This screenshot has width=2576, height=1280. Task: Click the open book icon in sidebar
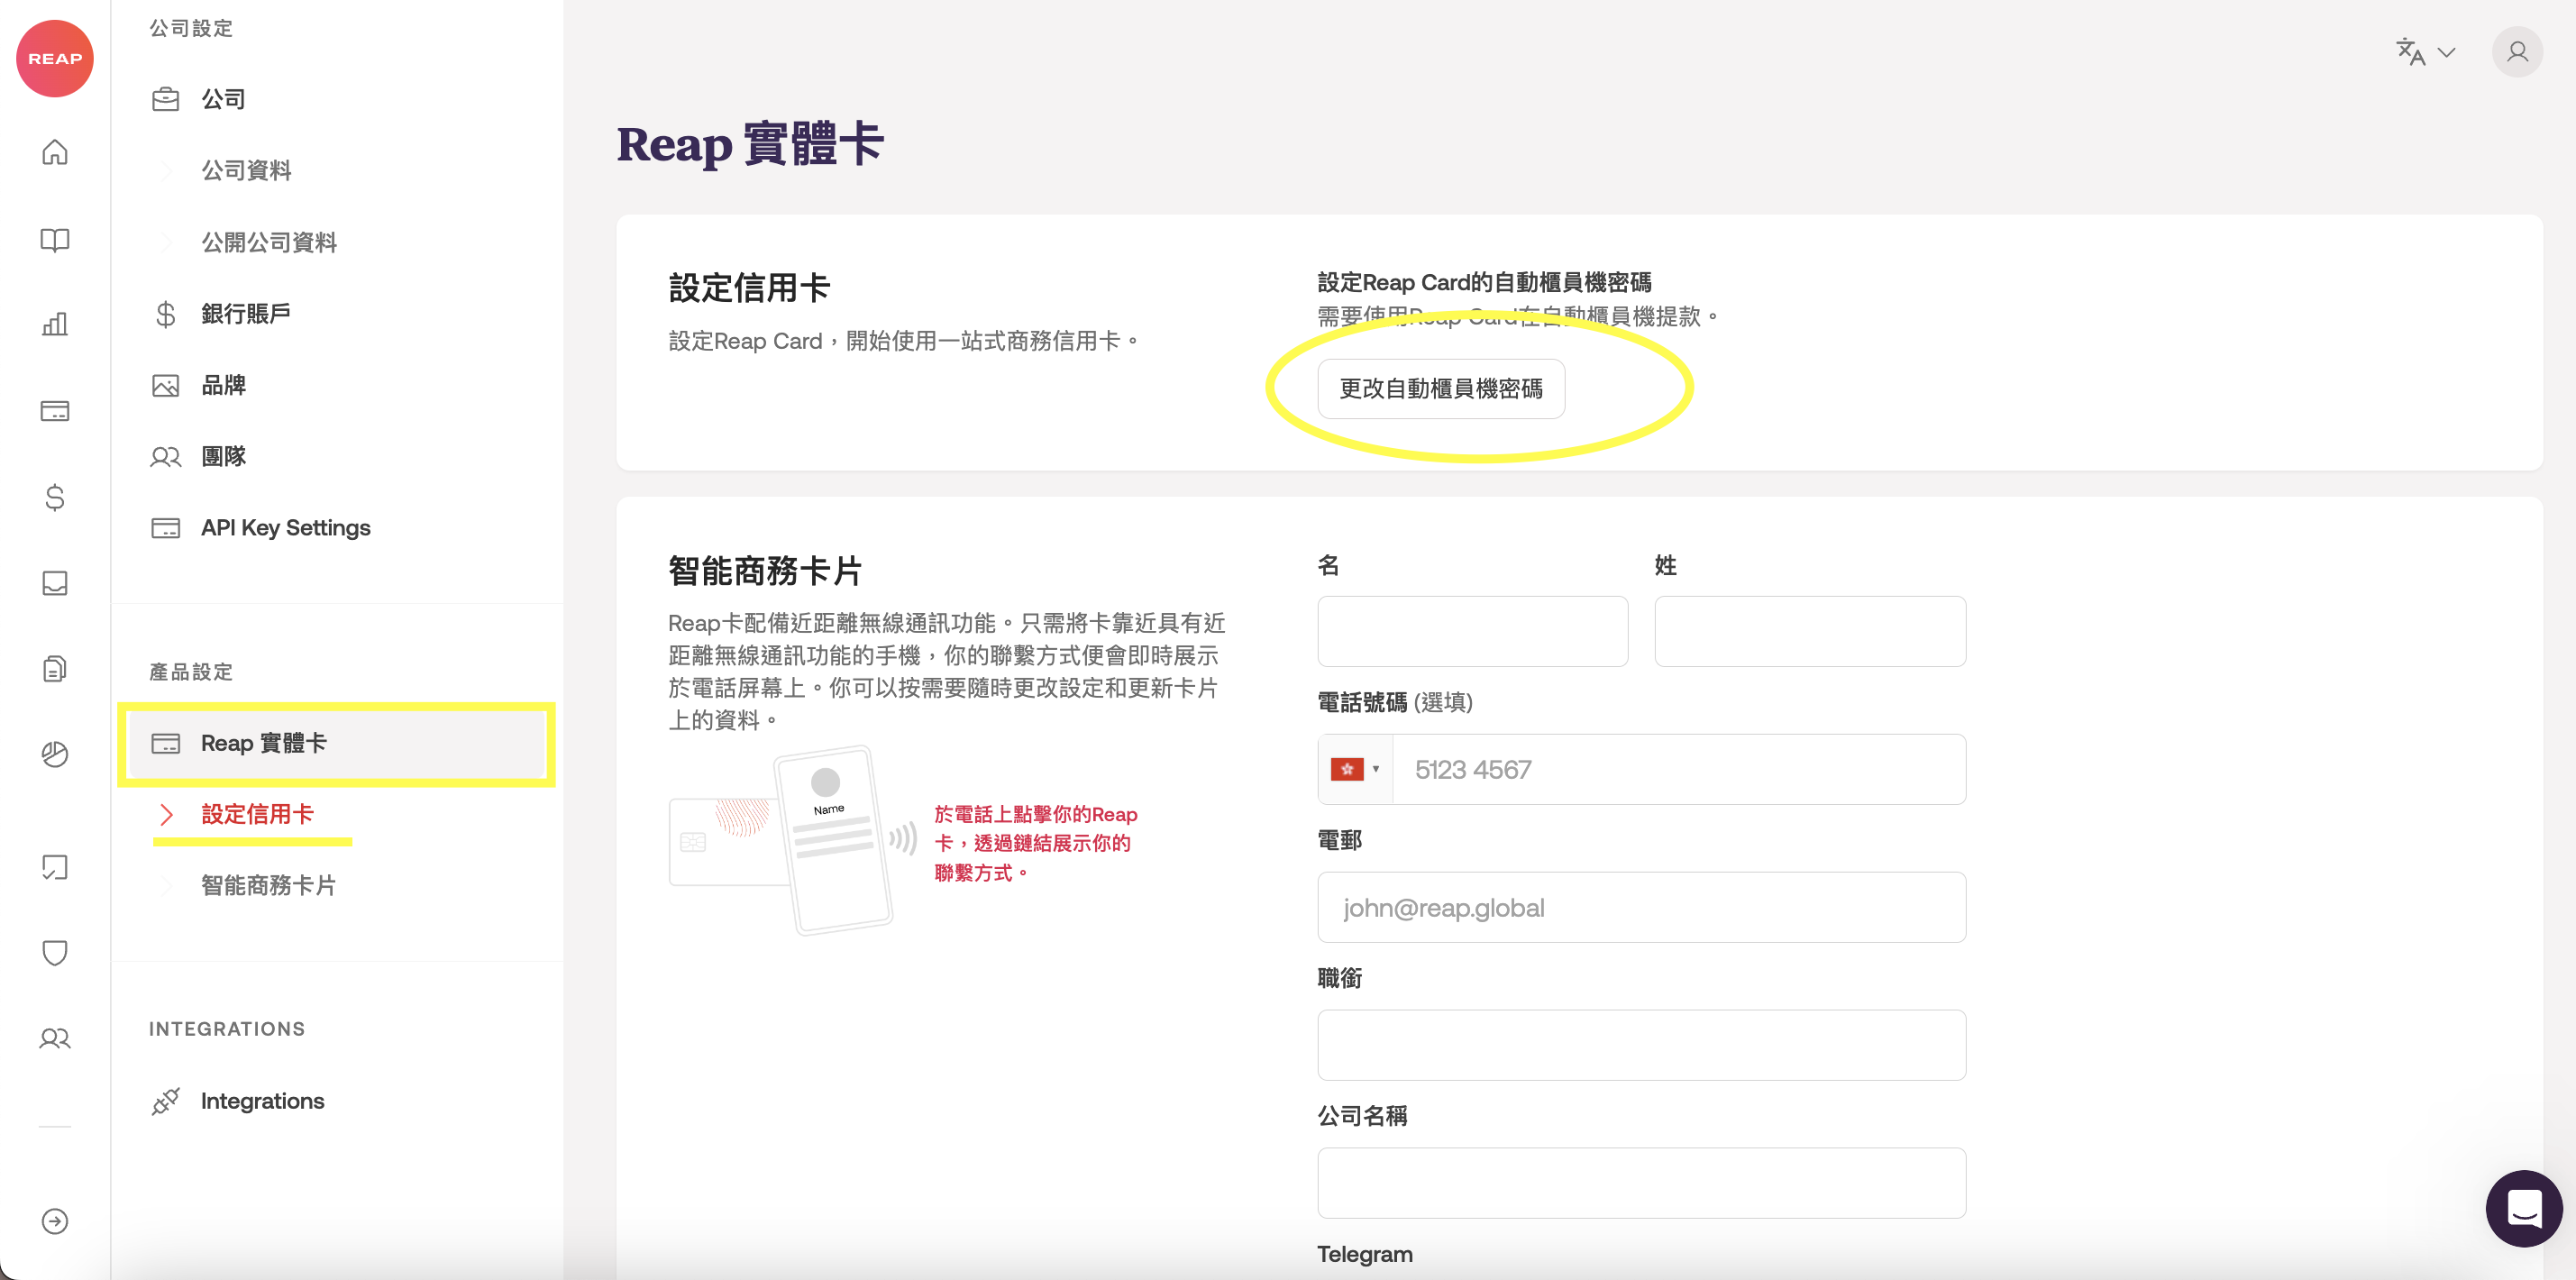click(x=55, y=240)
